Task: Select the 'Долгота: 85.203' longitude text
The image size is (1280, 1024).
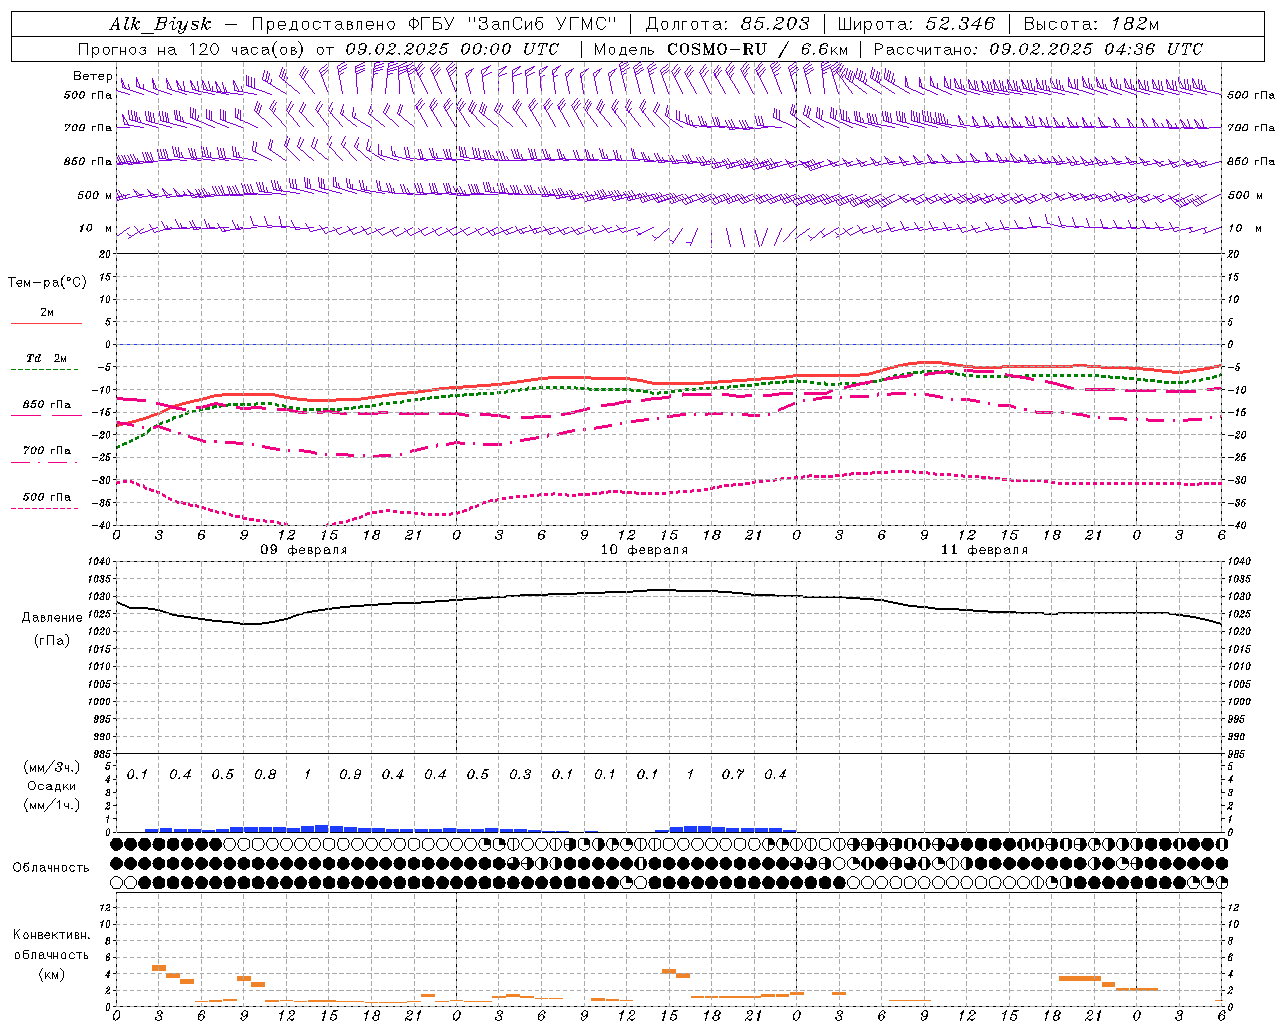Action: (728, 24)
